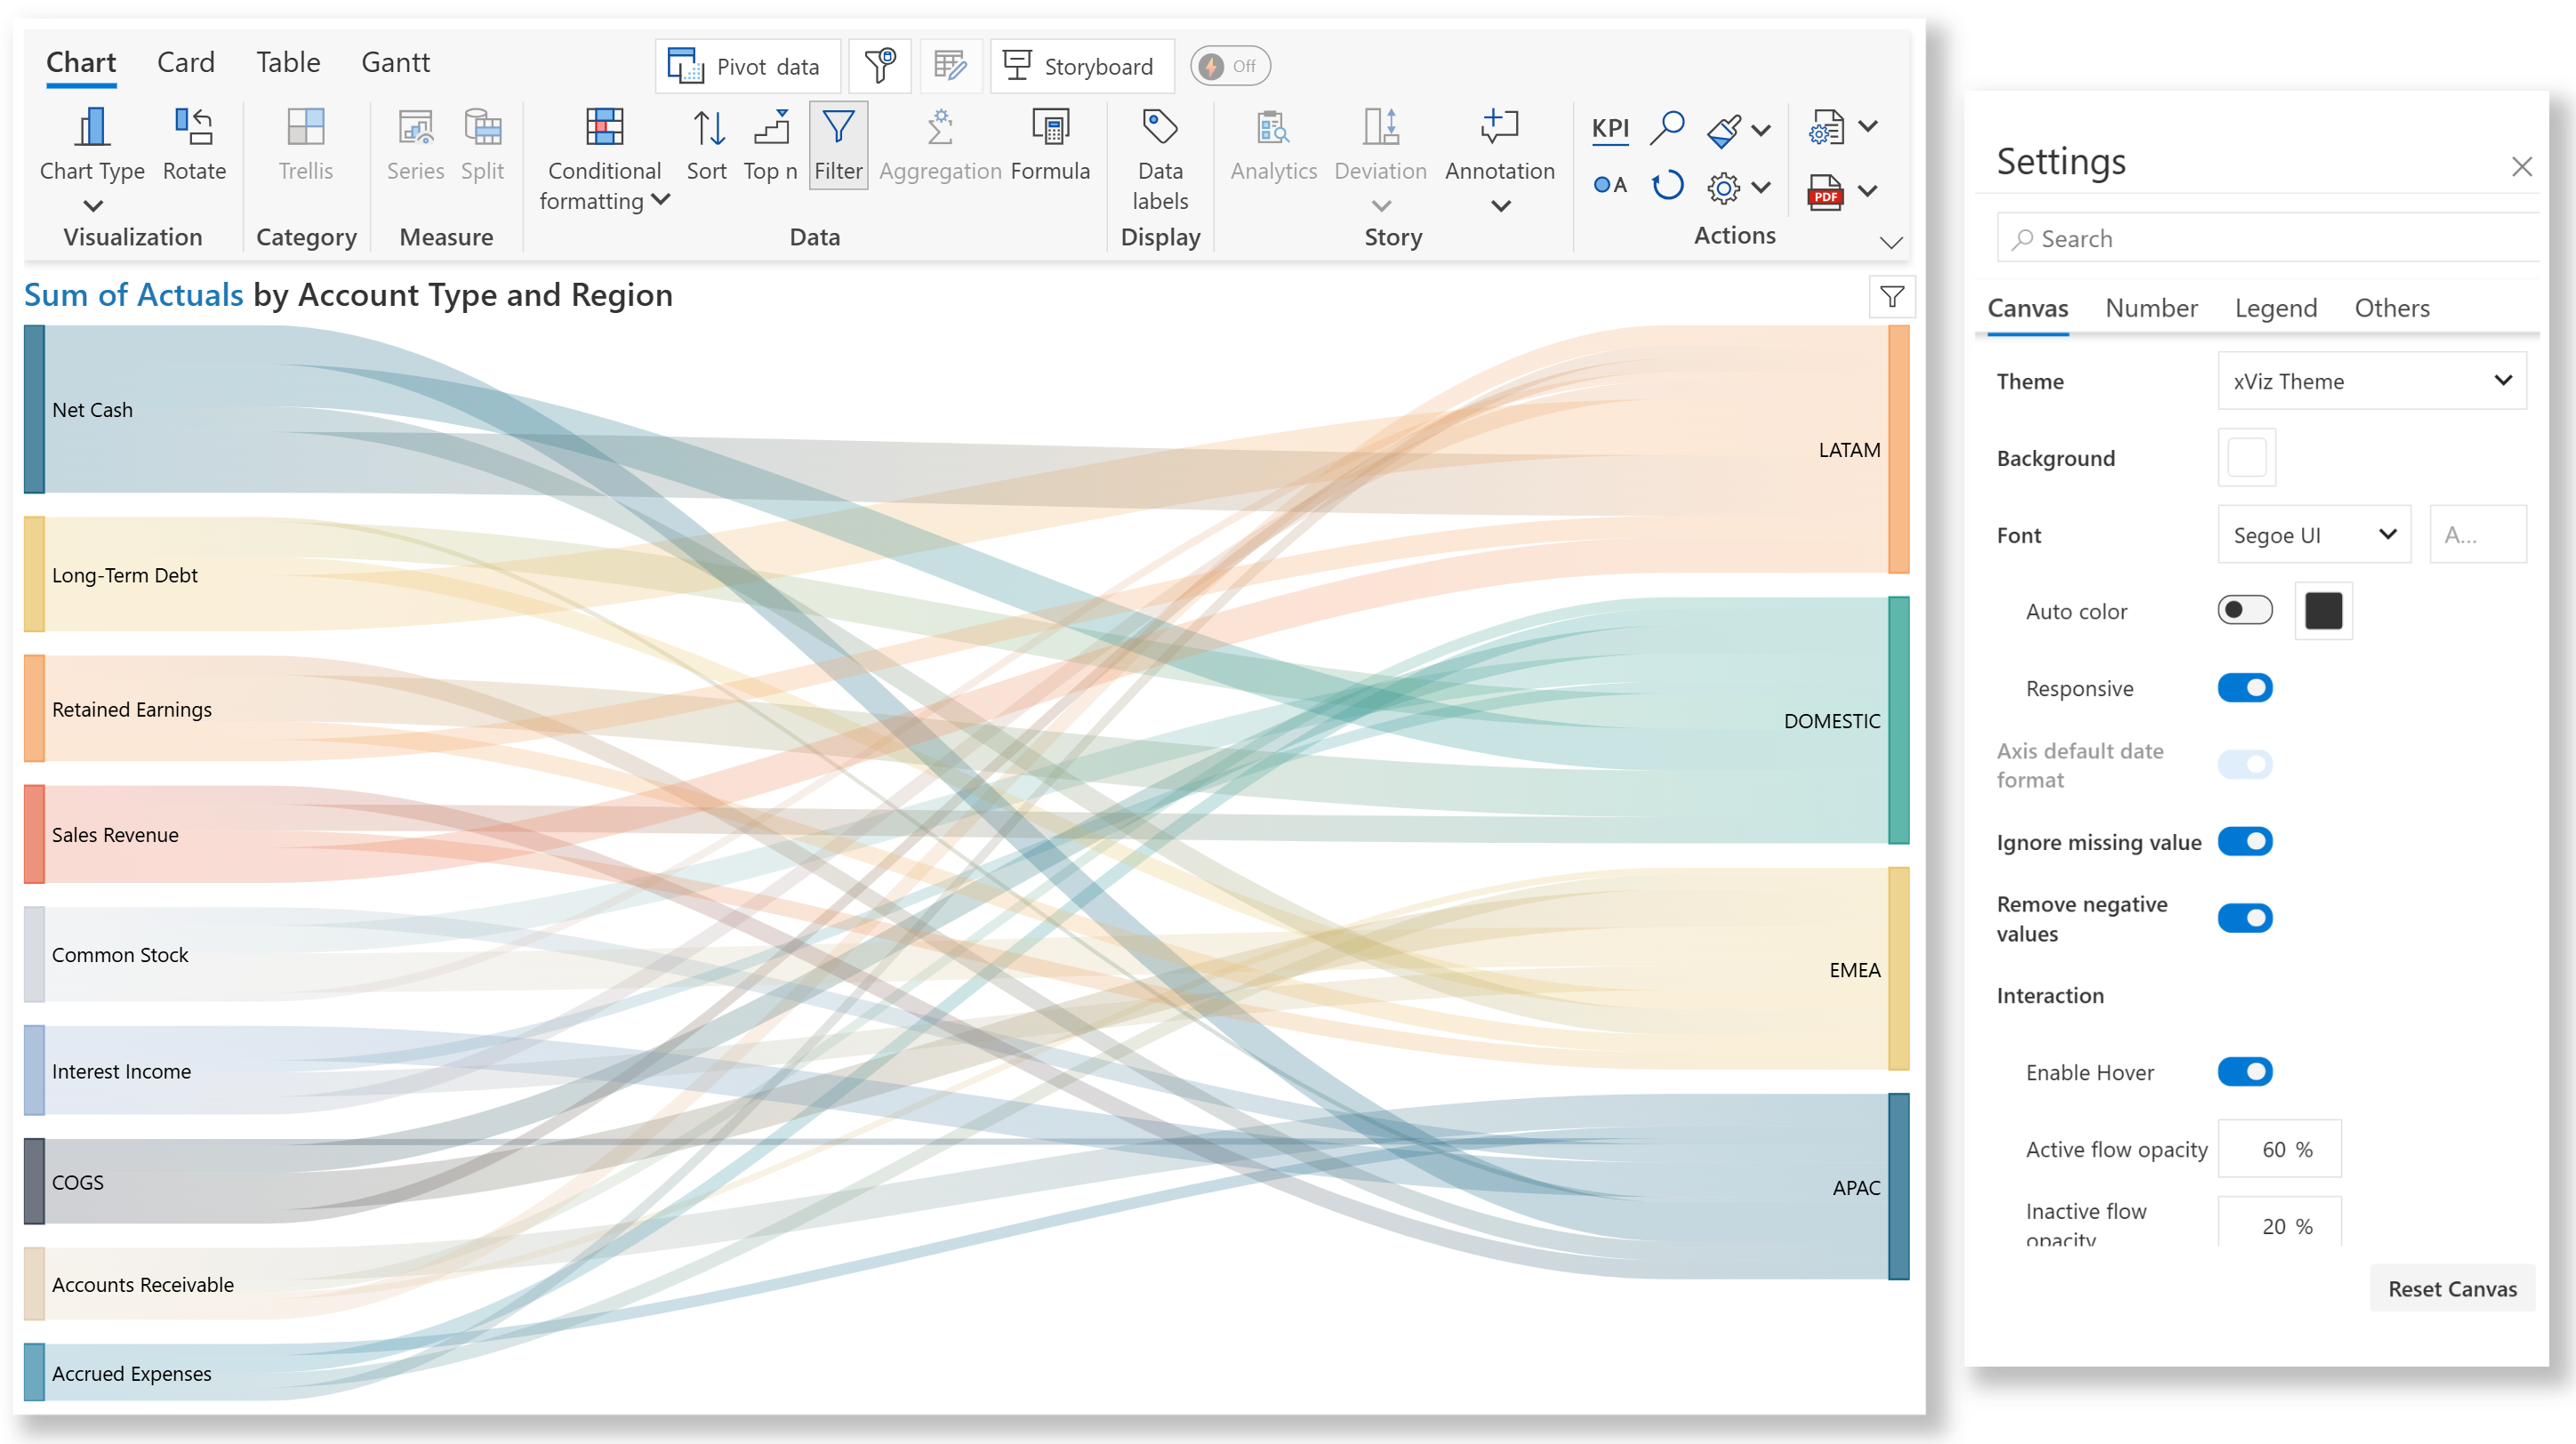
Task: Open the Theme dropdown showing xViz Theme
Action: coord(2372,381)
